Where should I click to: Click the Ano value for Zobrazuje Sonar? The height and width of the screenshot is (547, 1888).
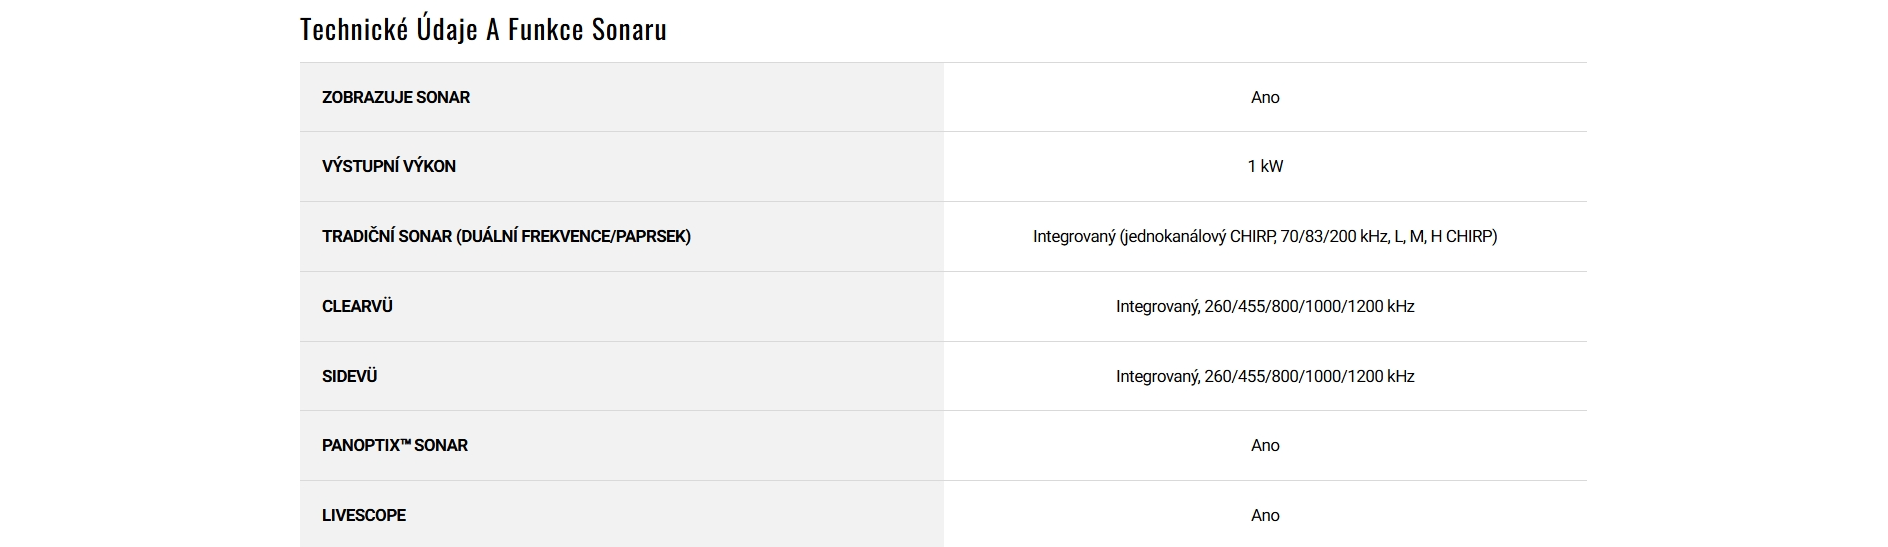1265,97
